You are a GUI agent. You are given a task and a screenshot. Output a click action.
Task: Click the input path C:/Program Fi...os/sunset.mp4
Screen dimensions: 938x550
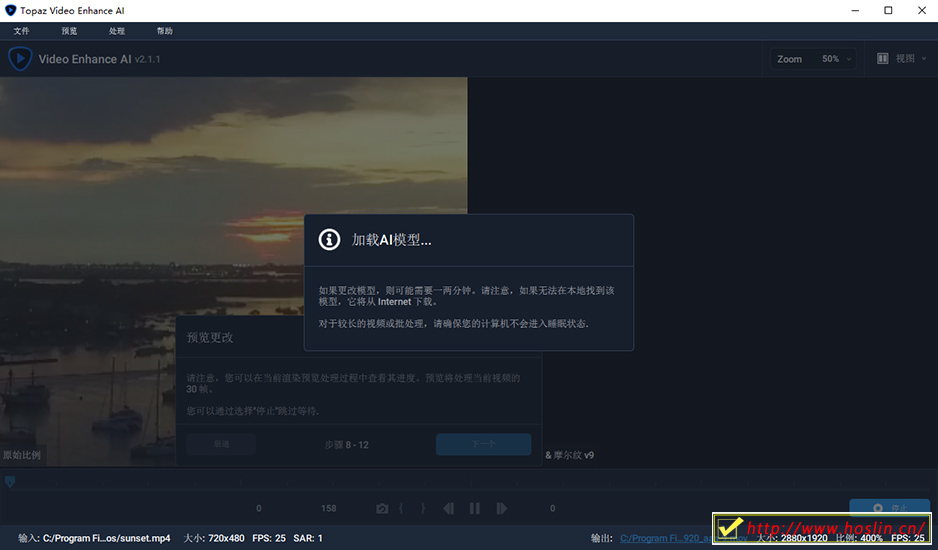click(x=106, y=538)
